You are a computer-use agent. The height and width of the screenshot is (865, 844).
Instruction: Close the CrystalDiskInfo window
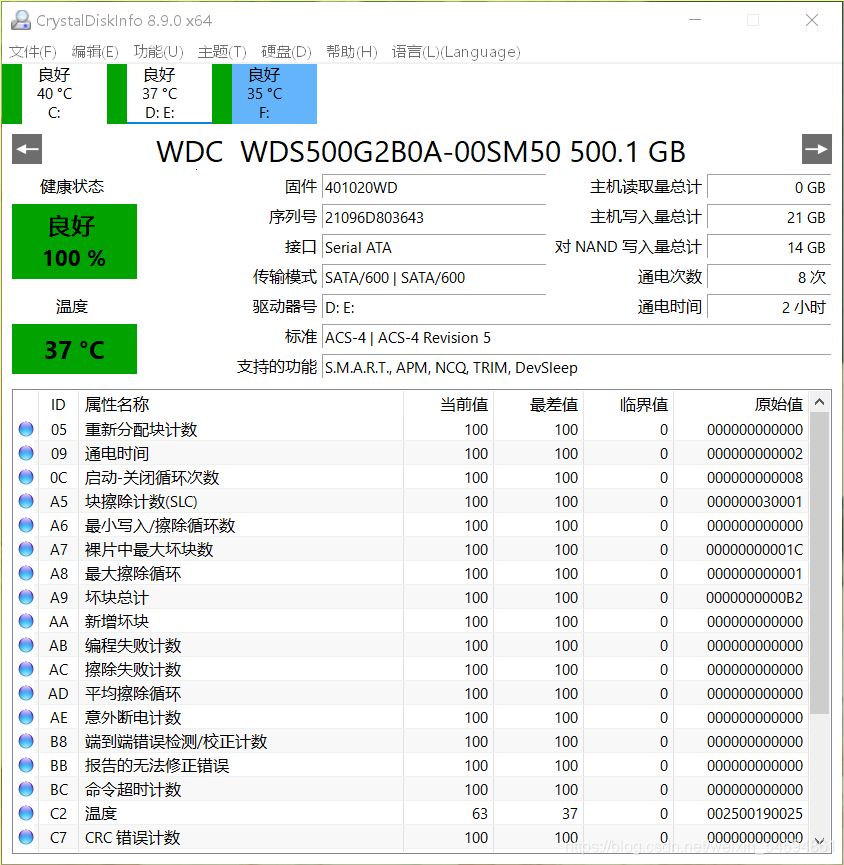[811, 20]
